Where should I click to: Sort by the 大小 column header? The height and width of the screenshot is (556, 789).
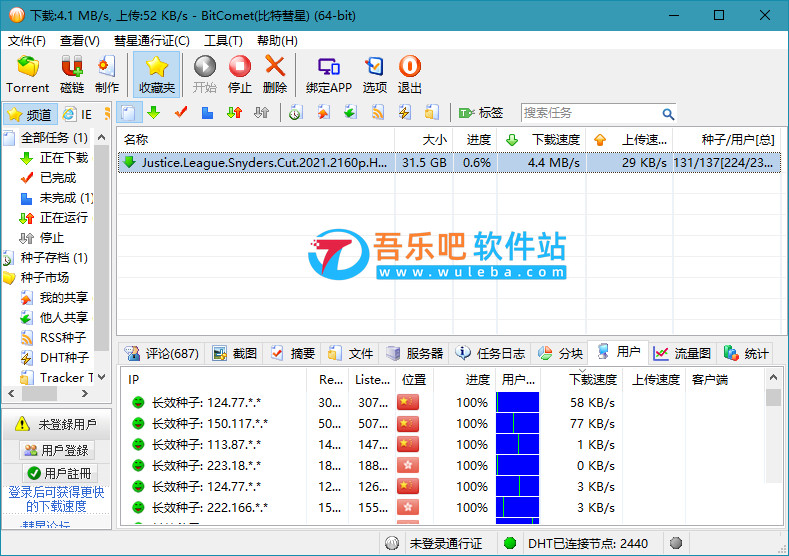424,139
